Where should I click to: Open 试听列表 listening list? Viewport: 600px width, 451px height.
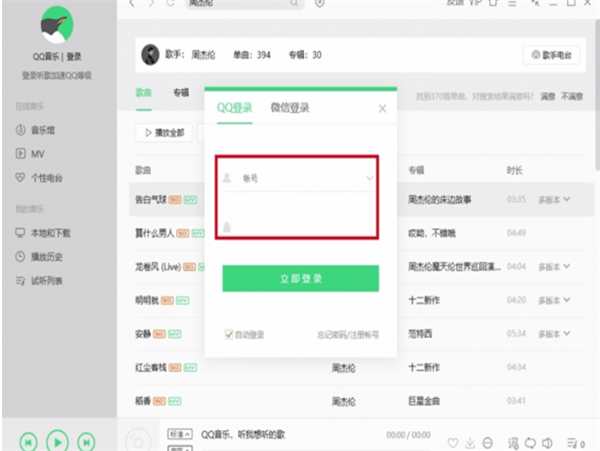tap(39, 281)
